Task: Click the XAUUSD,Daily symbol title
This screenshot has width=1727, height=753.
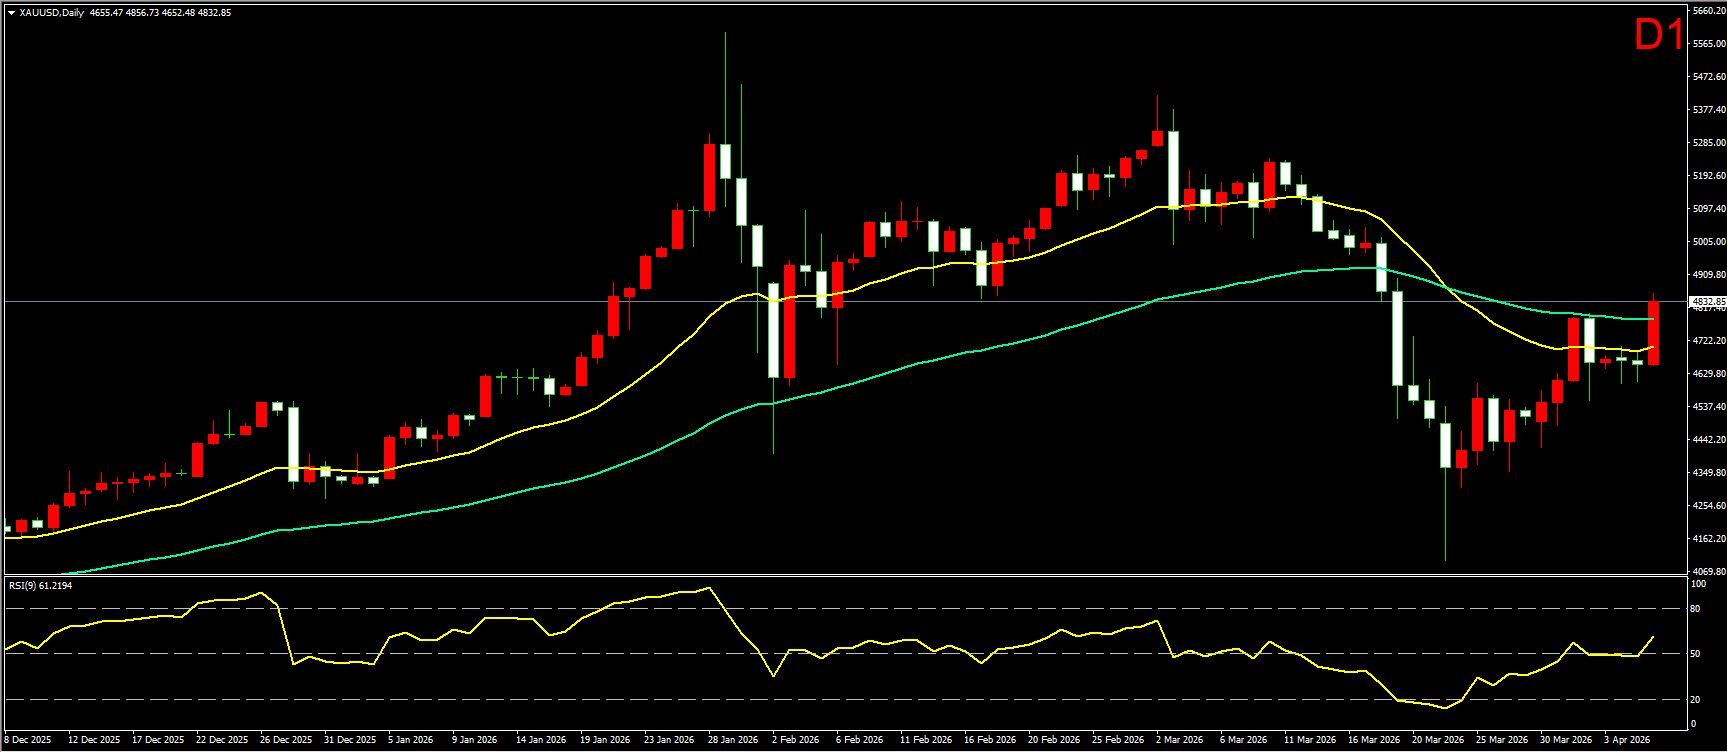Action: [52, 13]
